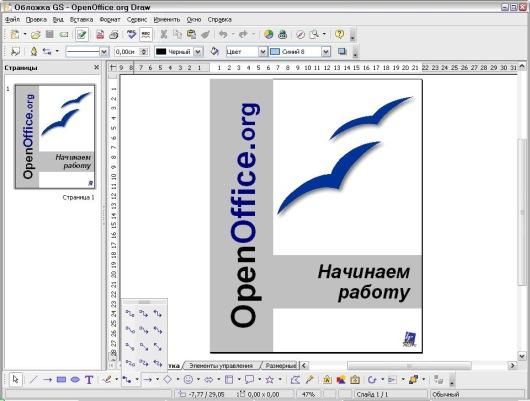
Task: Open the Stars shapes dropdown arrow
Action: point(280,379)
